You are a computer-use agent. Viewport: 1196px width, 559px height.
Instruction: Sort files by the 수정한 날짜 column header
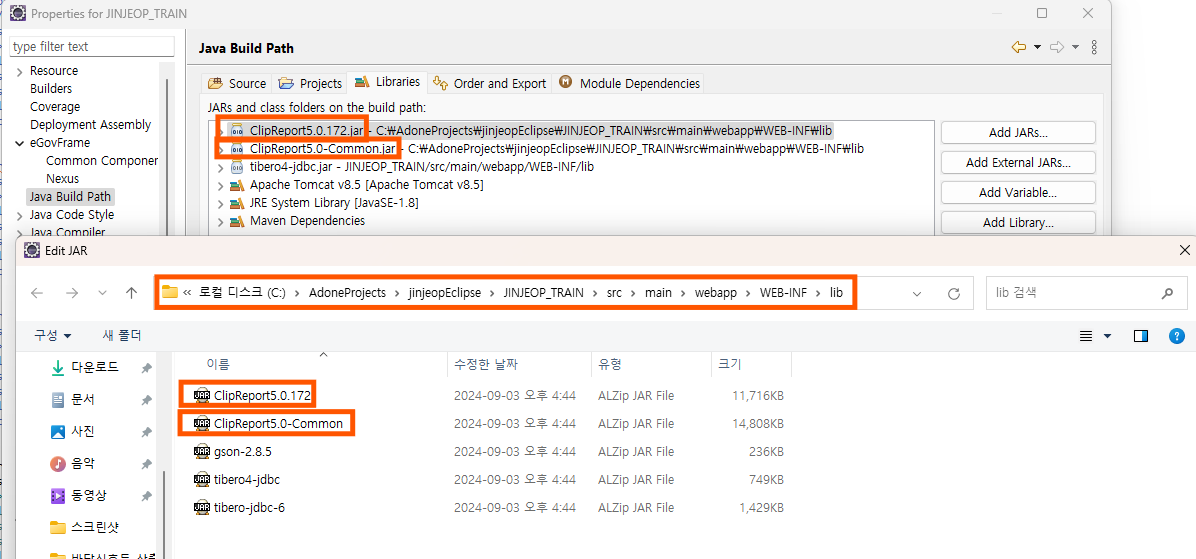click(519, 365)
